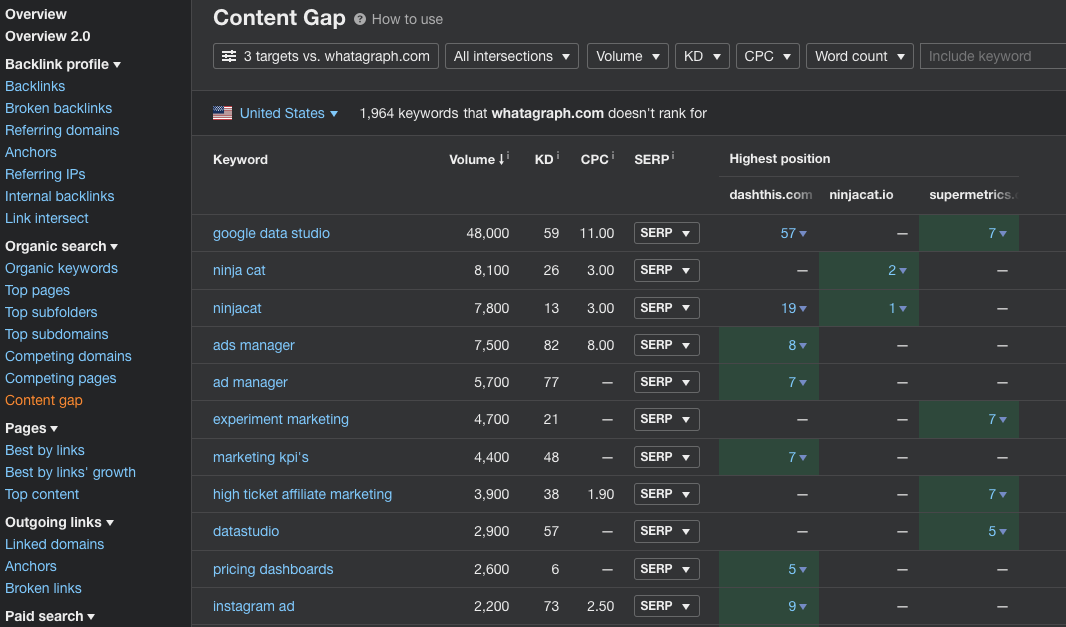Click the 3 targets vs. whatagraph.com button
1066x627 pixels.
(326, 56)
